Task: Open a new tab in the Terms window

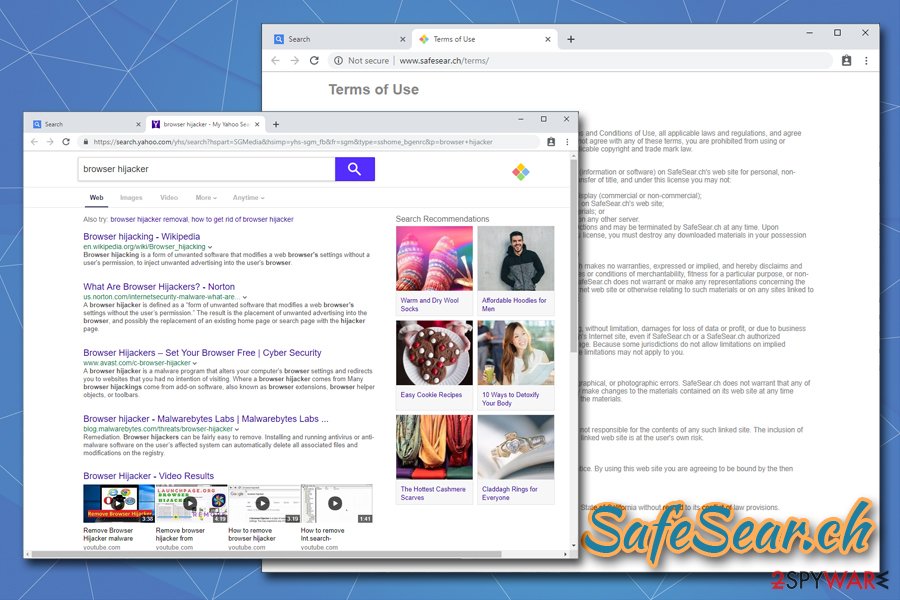Action: click(571, 39)
